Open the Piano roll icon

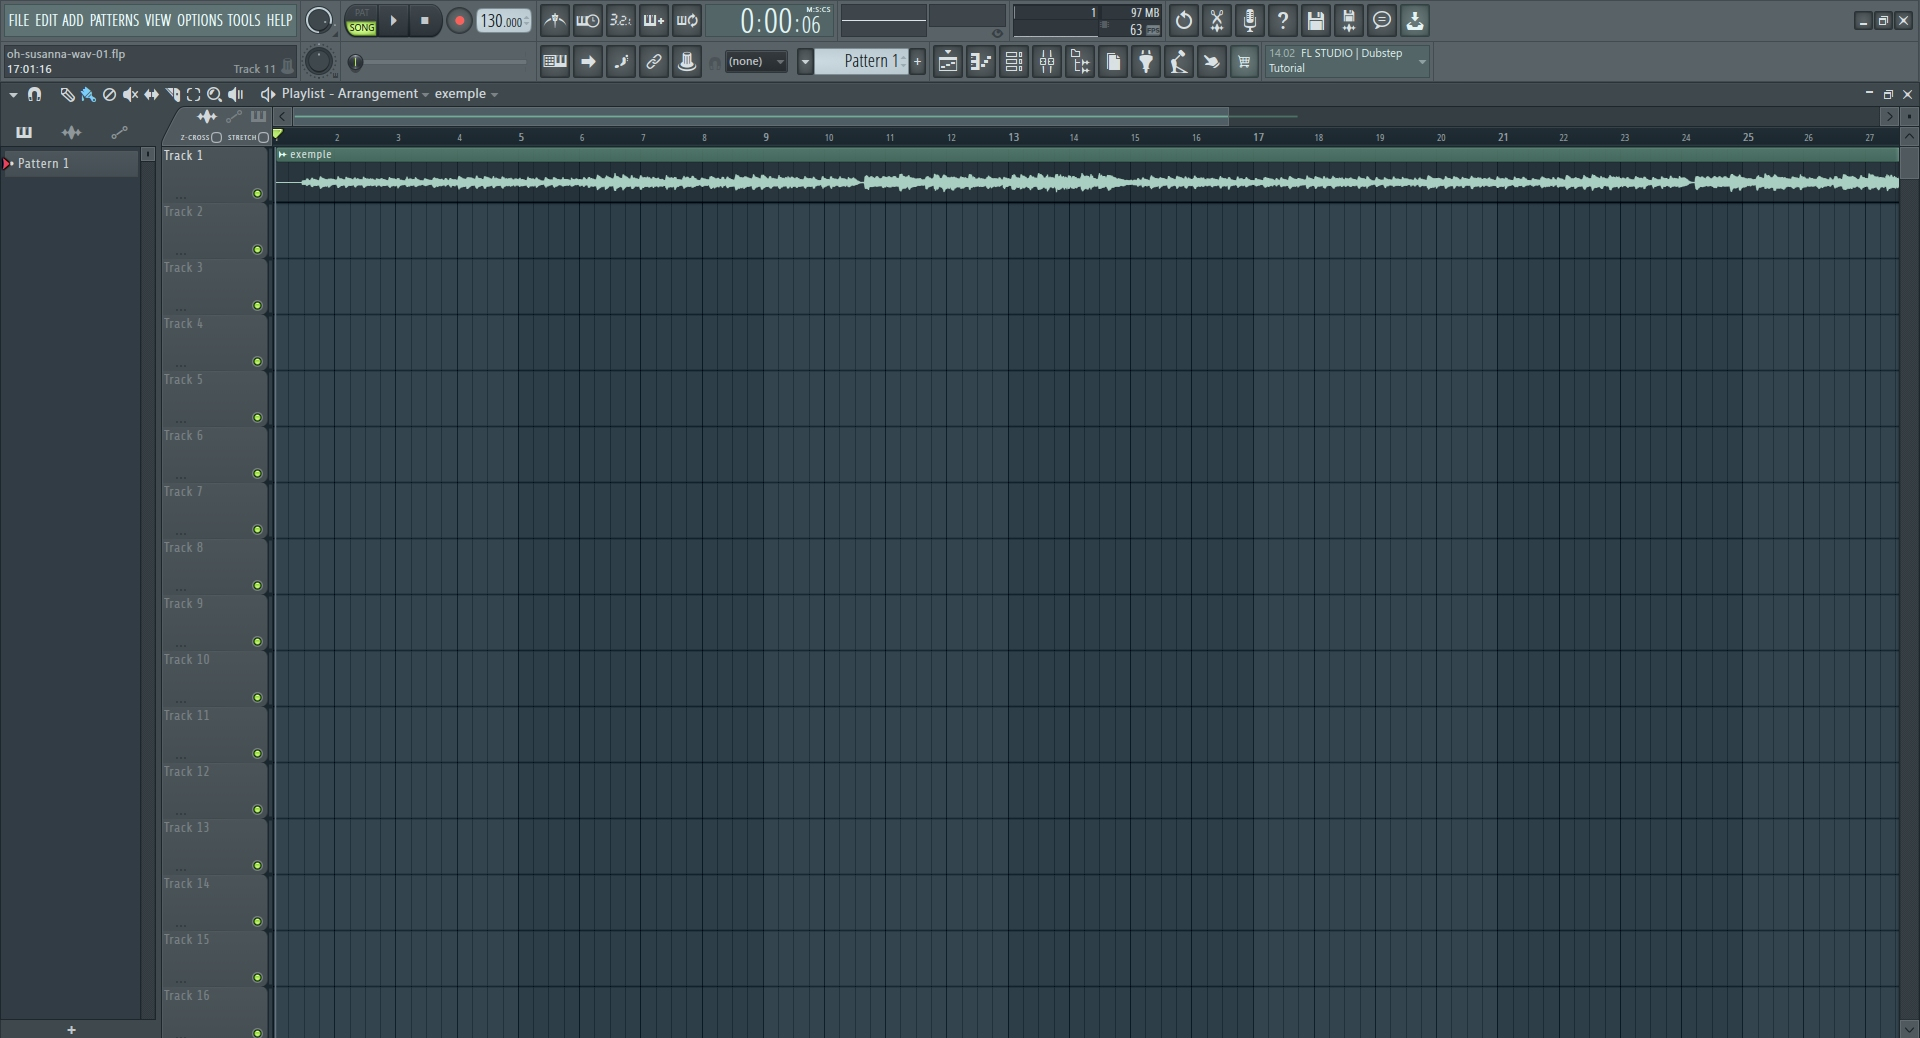[x=980, y=62]
